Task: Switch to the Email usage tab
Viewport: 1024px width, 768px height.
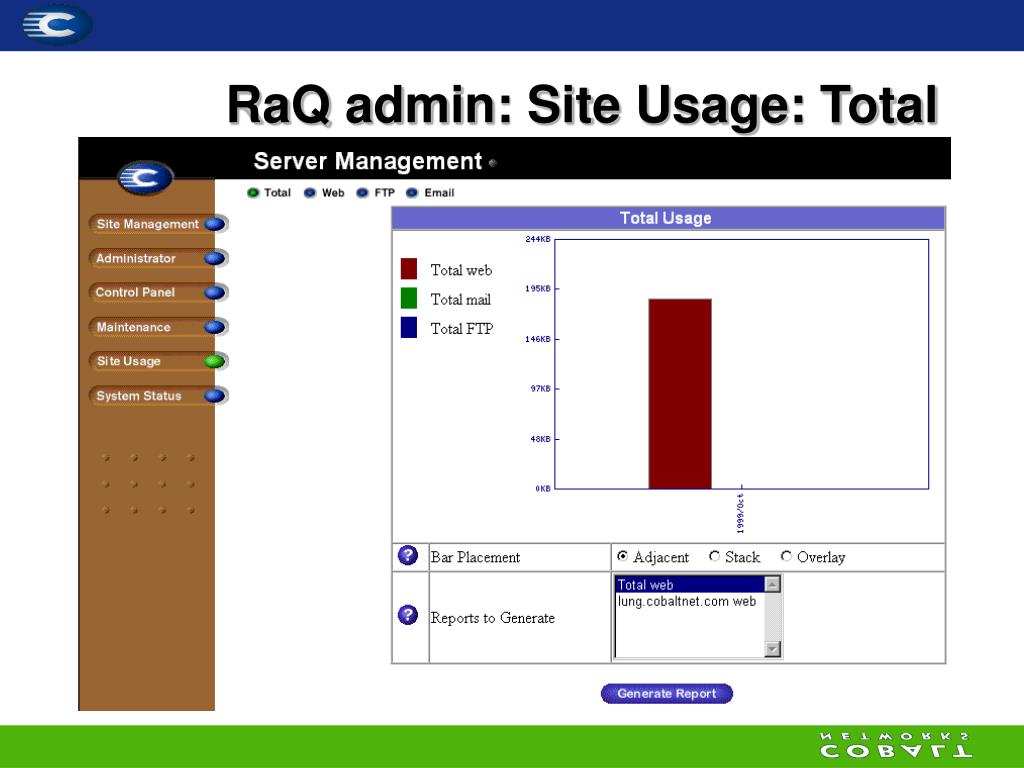Action: point(430,193)
